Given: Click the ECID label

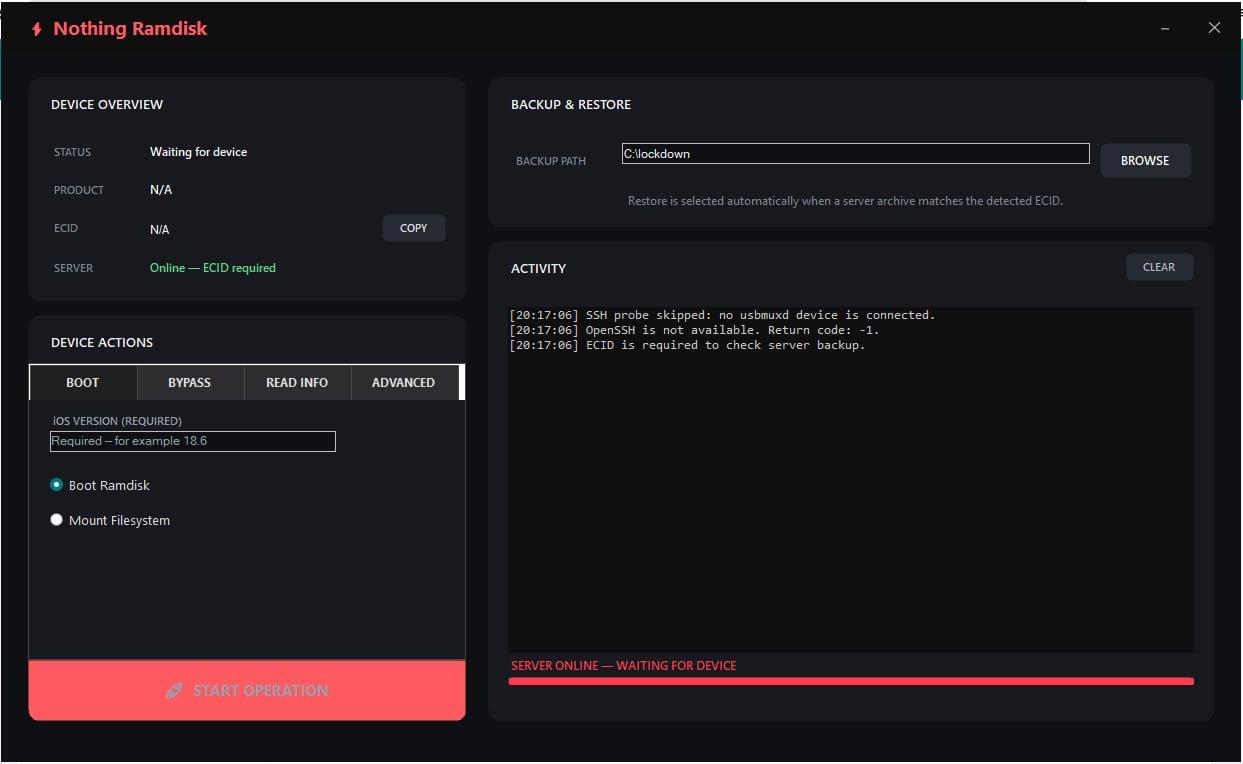Looking at the screenshot, I should click(x=66, y=228).
